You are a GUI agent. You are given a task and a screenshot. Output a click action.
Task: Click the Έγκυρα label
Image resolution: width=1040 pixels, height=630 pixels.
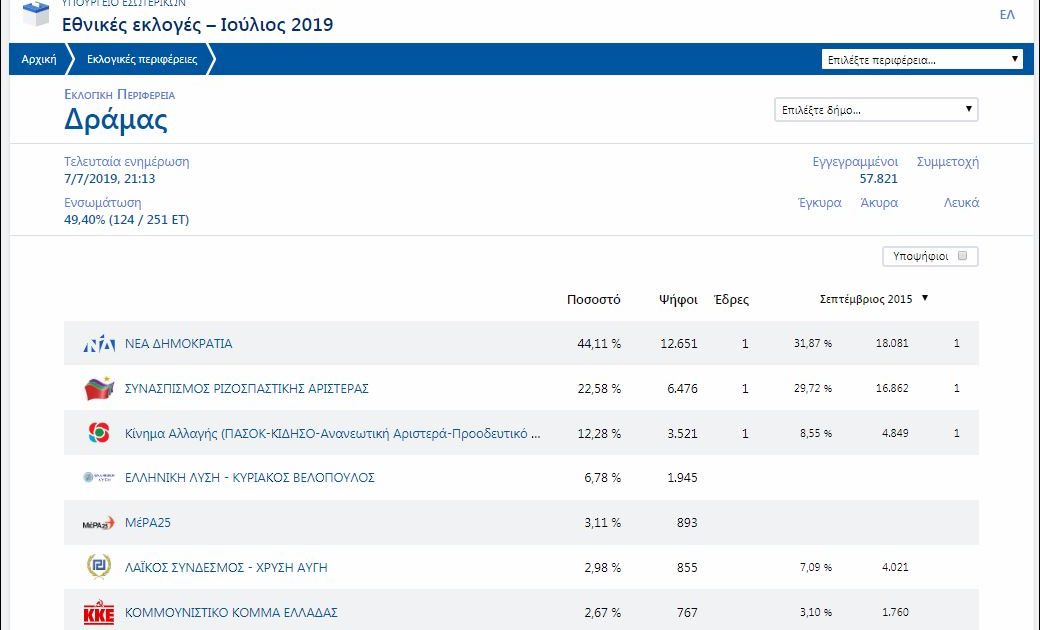point(820,203)
